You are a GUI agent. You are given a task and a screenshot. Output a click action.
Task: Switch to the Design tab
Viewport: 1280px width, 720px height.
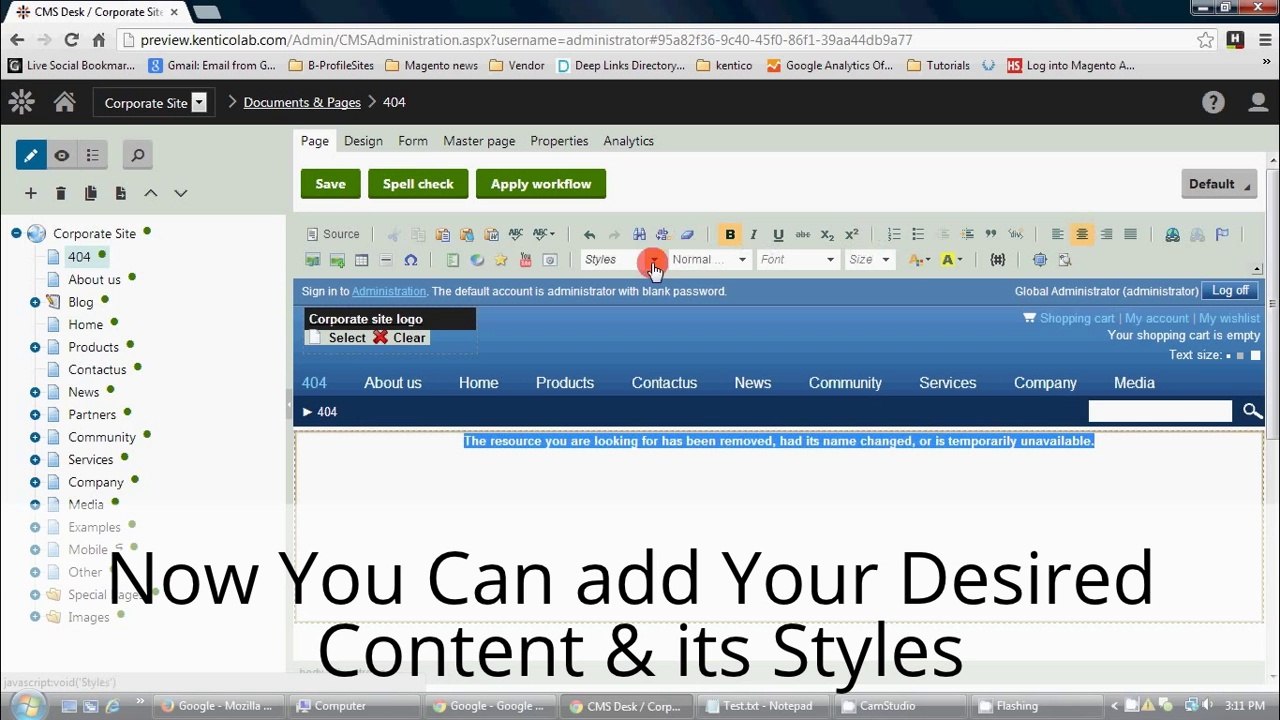(x=363, y=141)
